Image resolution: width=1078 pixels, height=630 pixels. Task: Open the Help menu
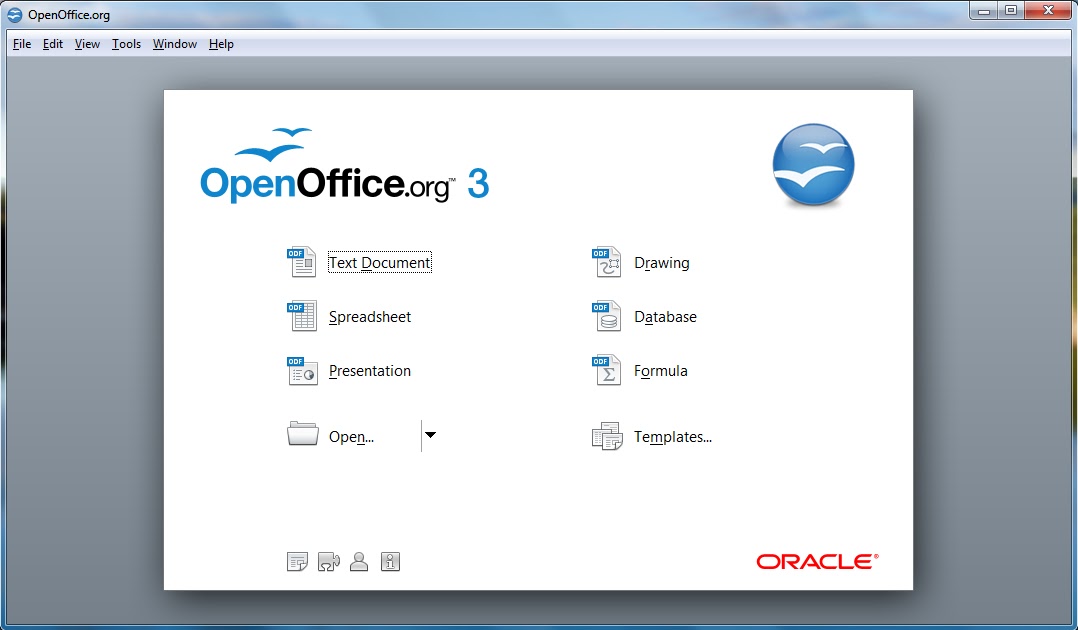221,44
